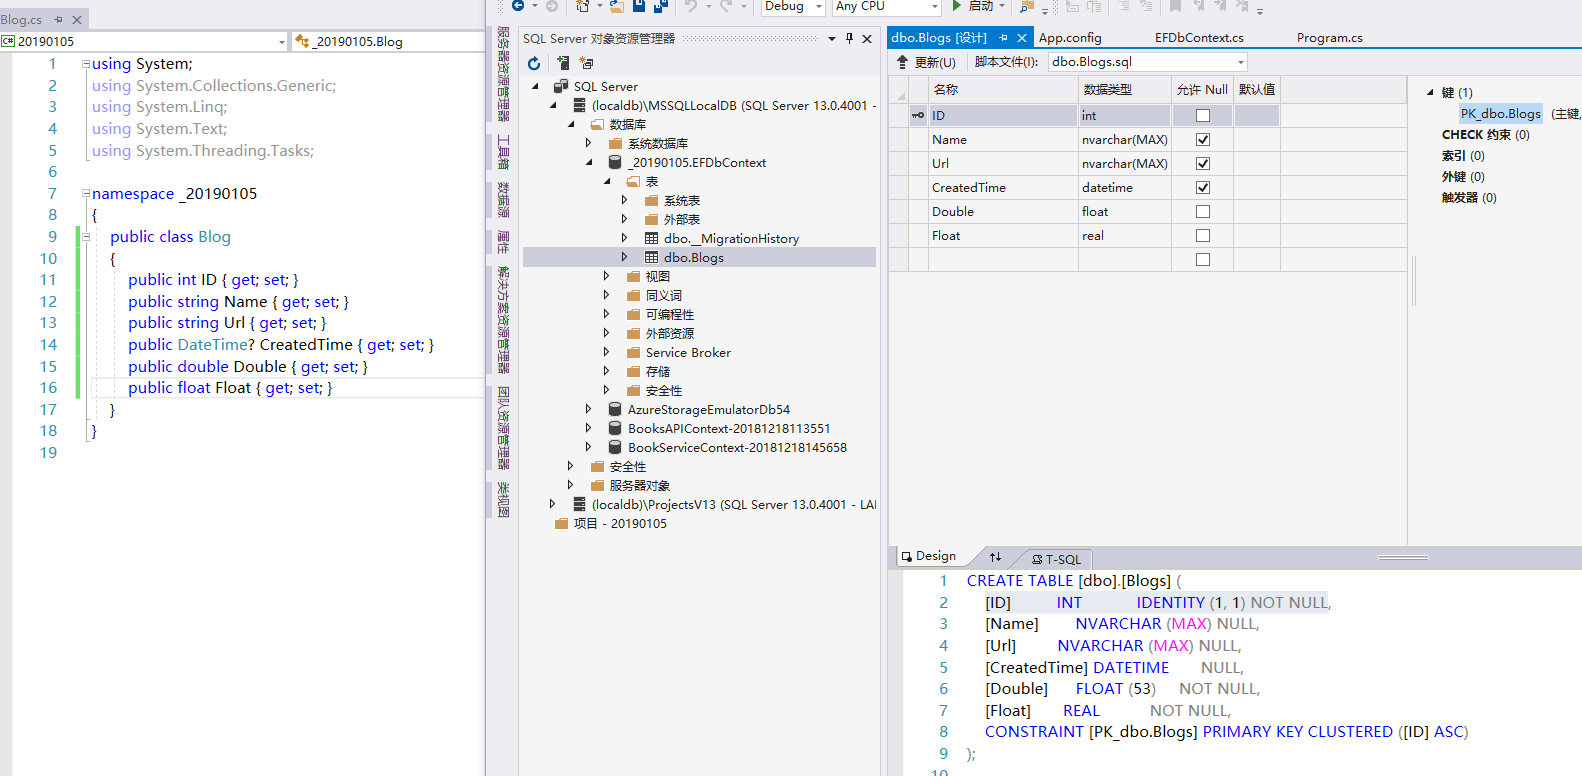Click the swap panes arrows icon

tap(995, 557)
